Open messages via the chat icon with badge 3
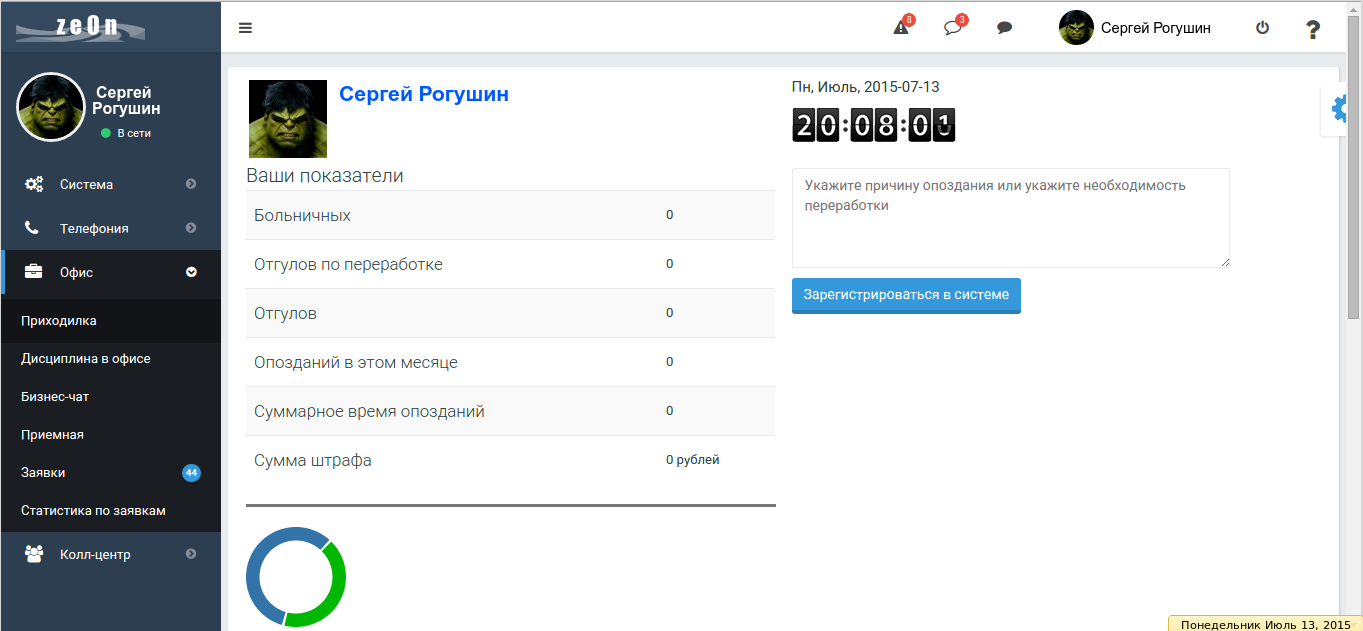Image resolution: width=1363 pixels, height=631 pixels. tap(951, 27)
